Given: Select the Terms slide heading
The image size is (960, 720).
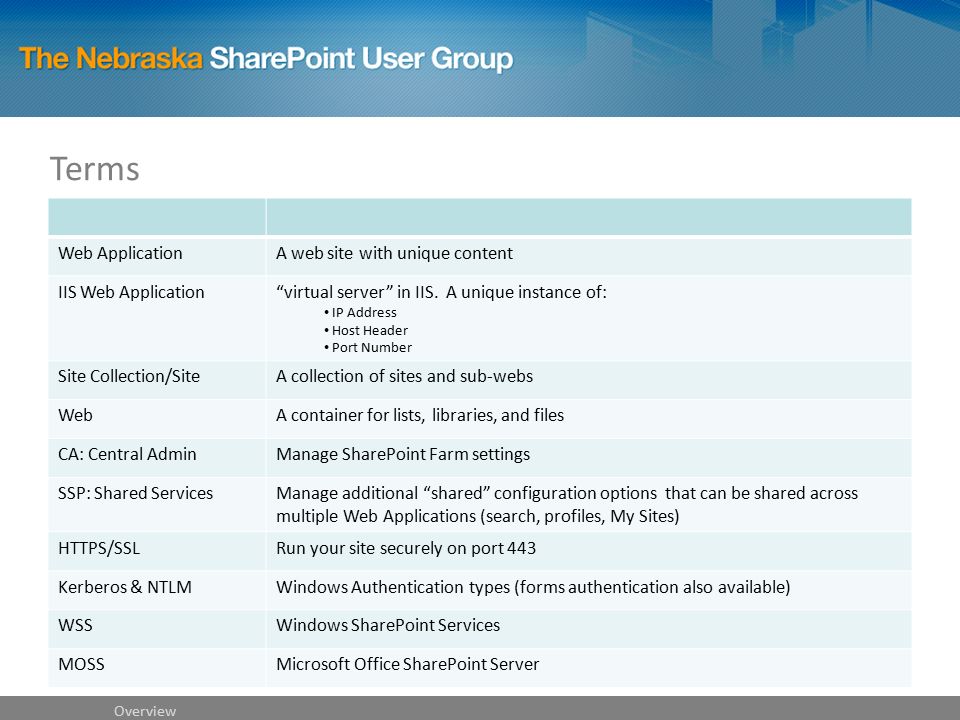Looking at the screenshot, I should click(94, 169).
